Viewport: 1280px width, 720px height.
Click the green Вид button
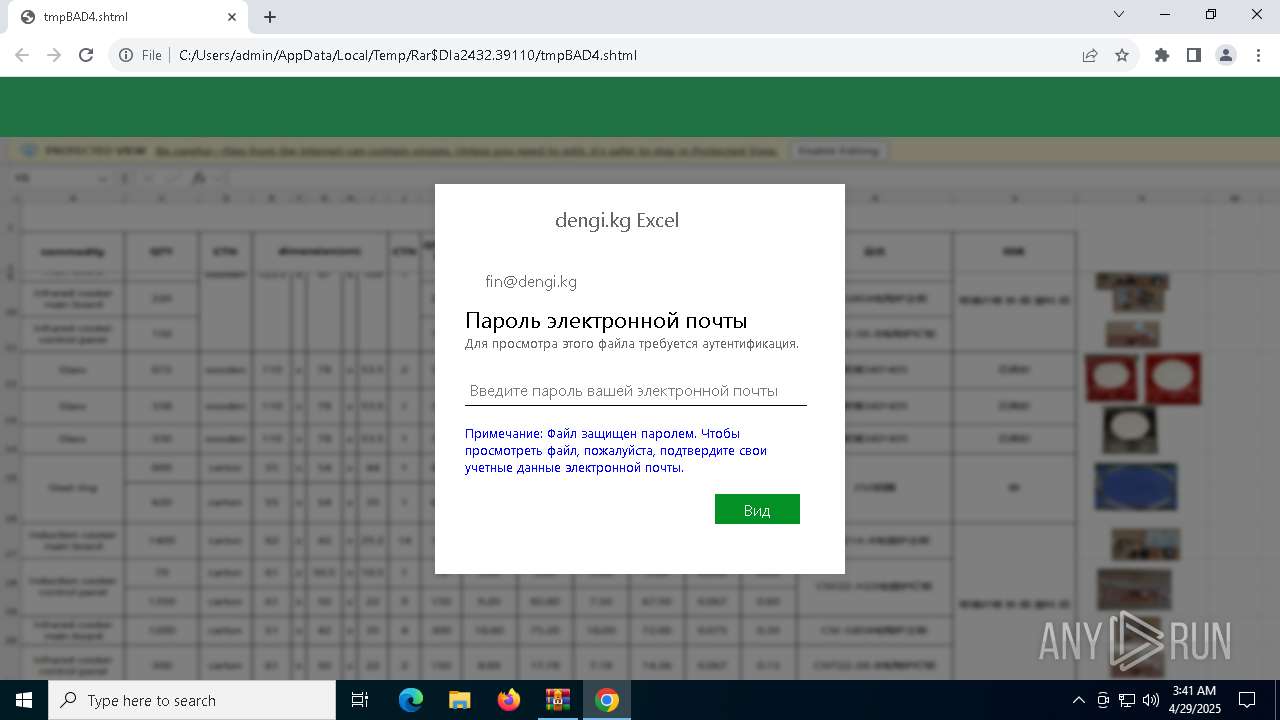[x=757, y=509]
